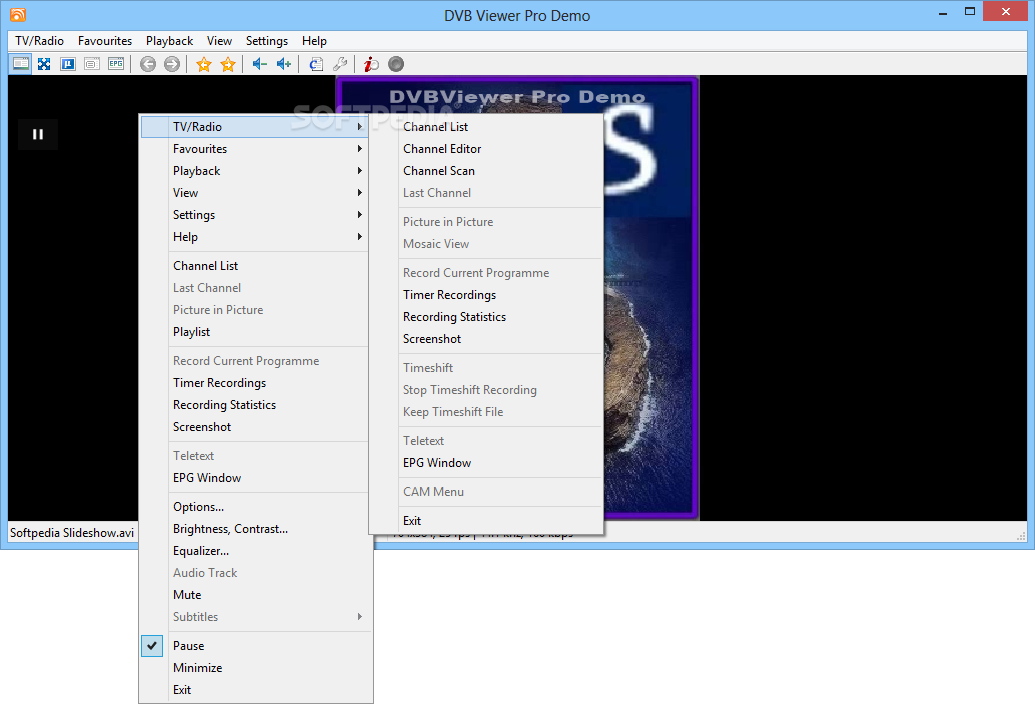
Task: Open the EPG toolbar icon
Action: pos(116,64)
